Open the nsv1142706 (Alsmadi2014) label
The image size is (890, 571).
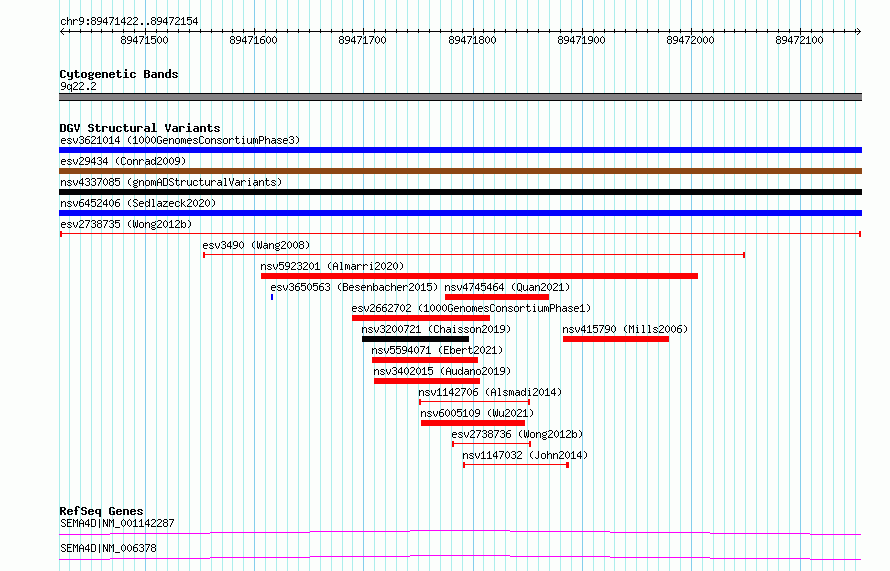pos(490,392)
